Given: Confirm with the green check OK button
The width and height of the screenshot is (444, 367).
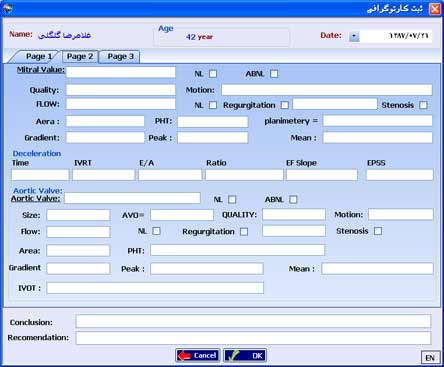Looking at the screenshot, I should [x=245, y=356].
